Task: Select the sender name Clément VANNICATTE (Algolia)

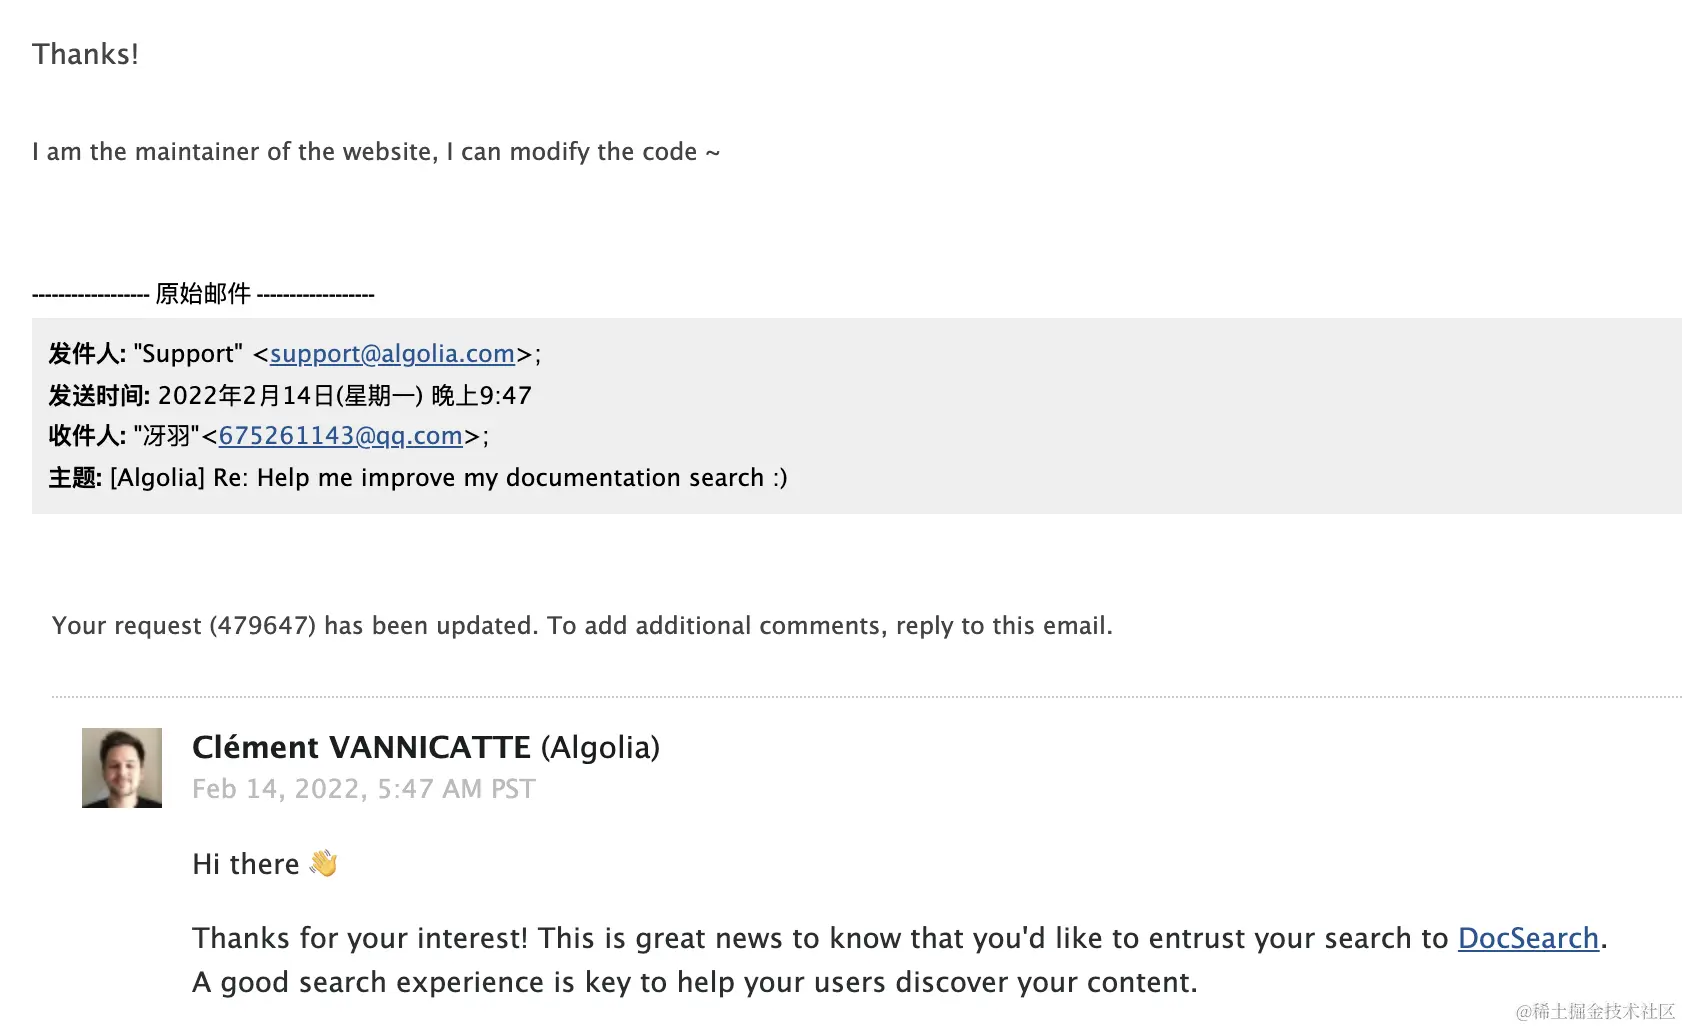Action: click(x=426, y=747)
